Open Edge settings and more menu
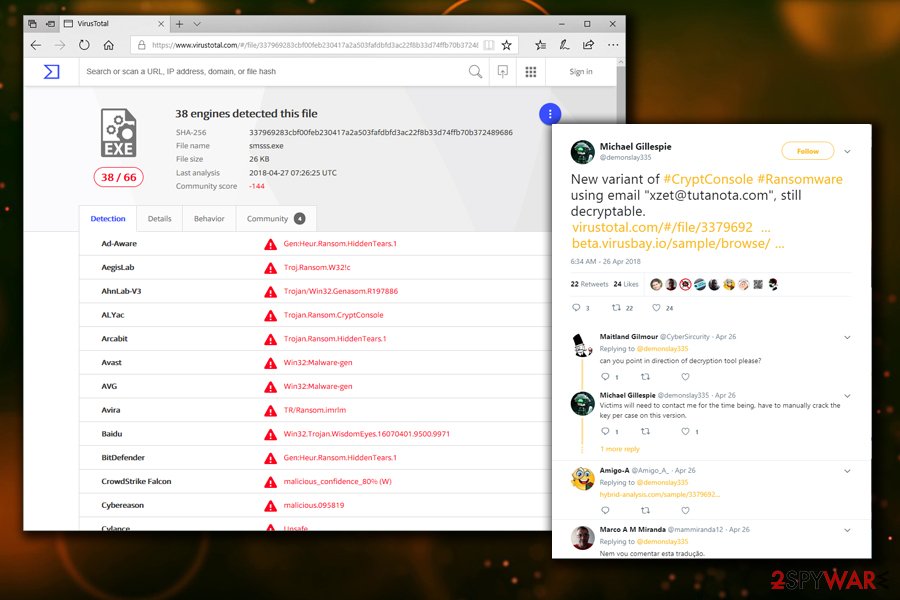The width and height of the screenshot is (900, 600). 613,45
